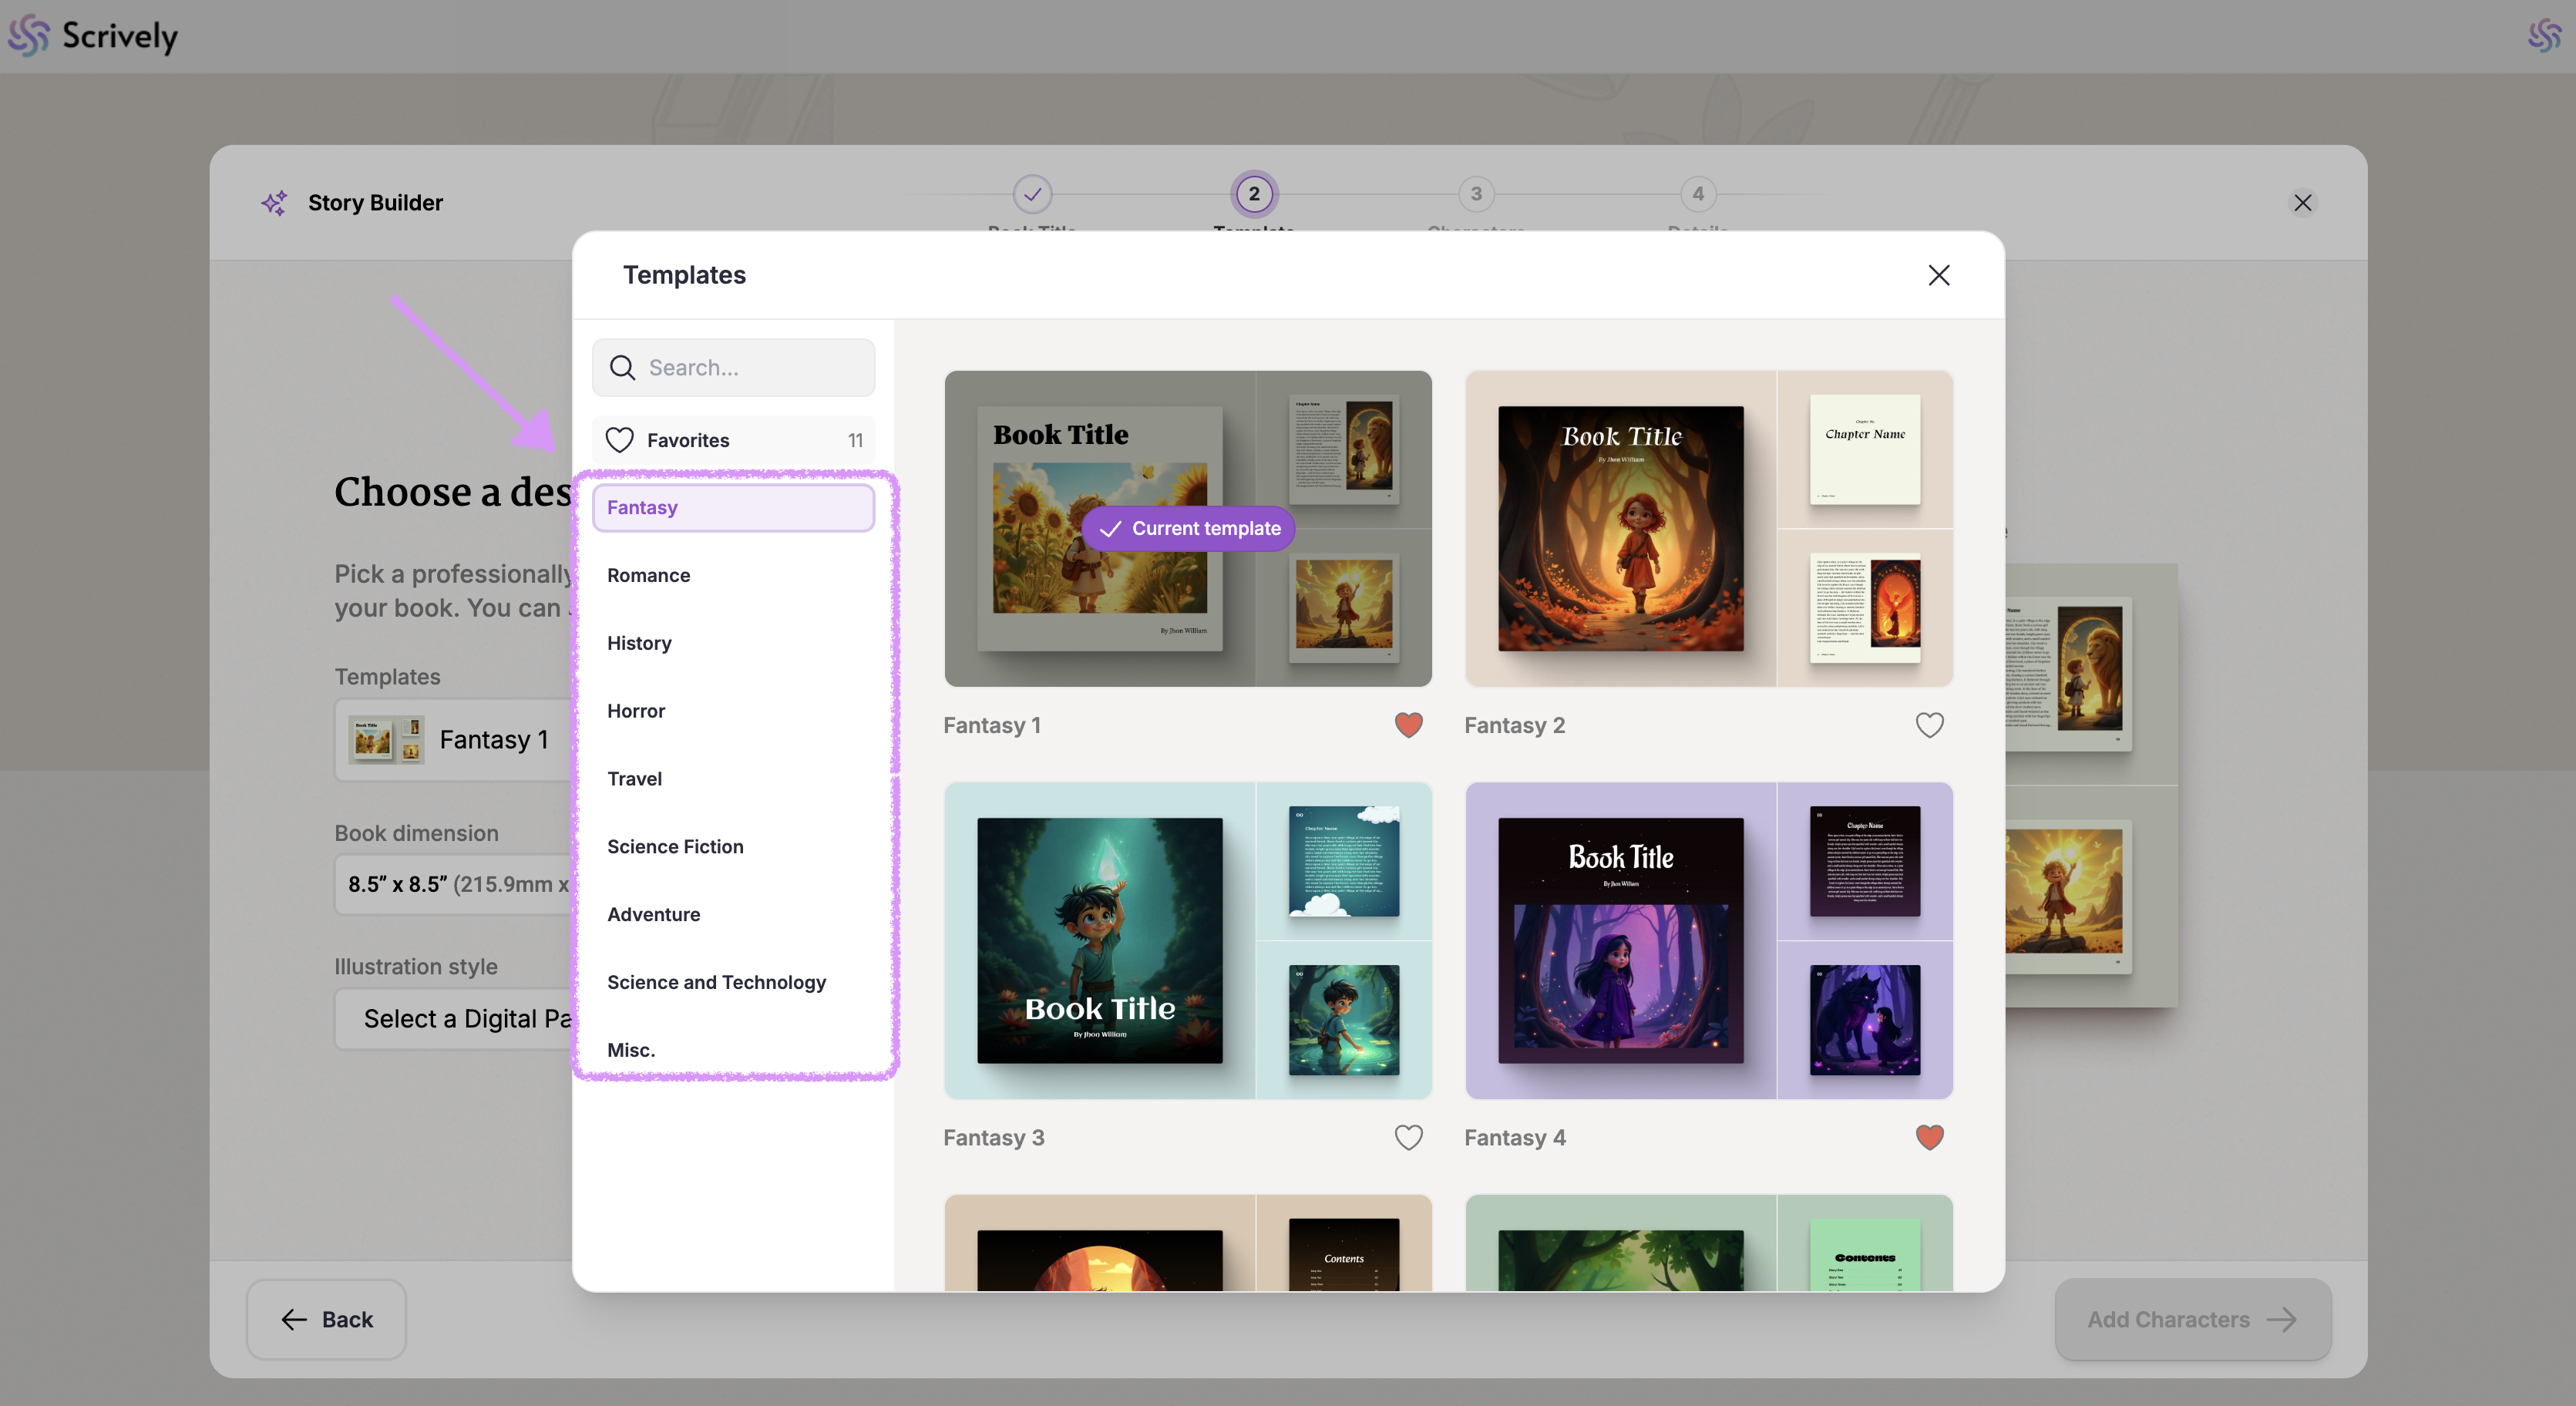Click step 3 circle in progress bar
Viewport: 2576px width, 1406px height.
[x=1476, y=194]
